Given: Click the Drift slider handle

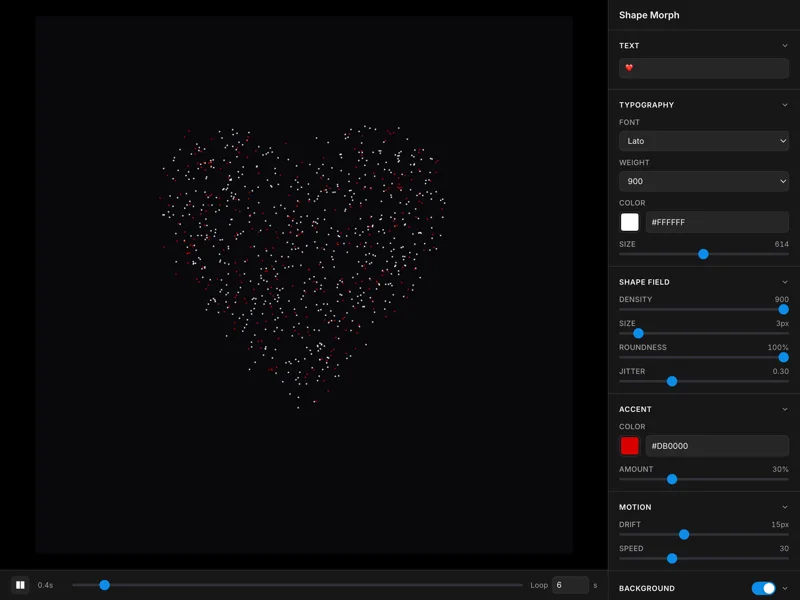Looking at the screenshot, I should pos(684,534).
